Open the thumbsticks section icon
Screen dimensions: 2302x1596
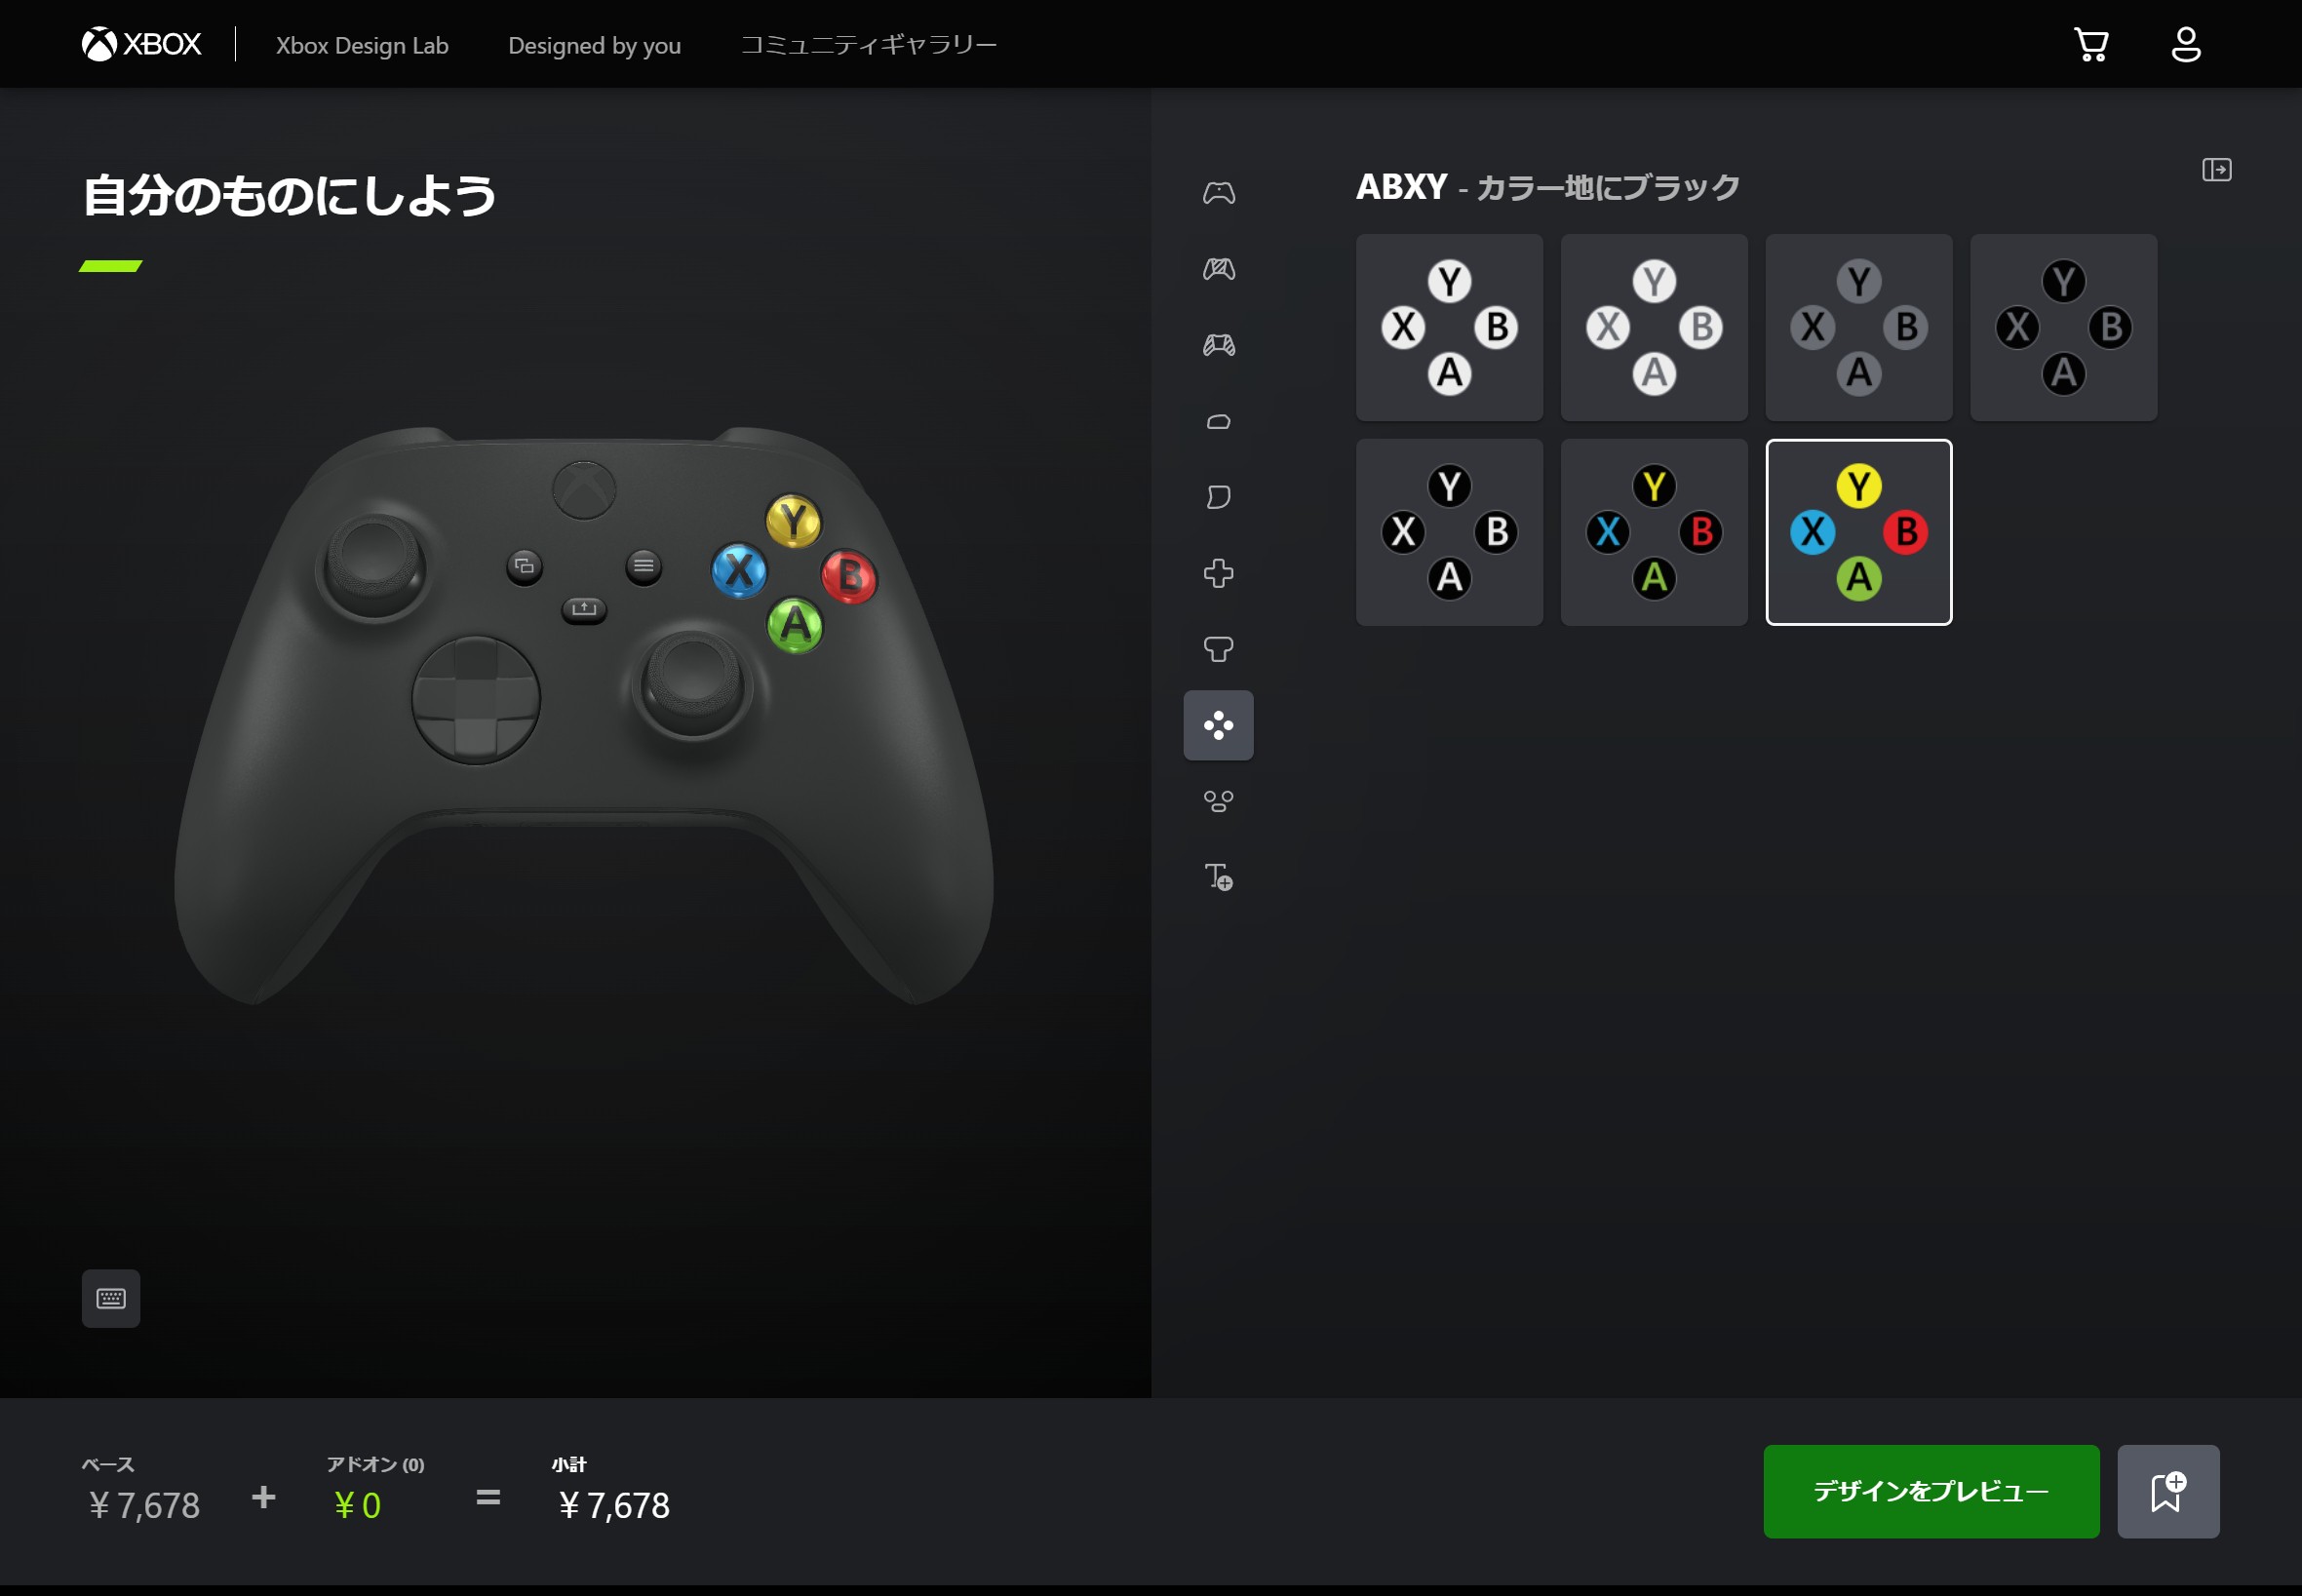coord(1218,649)
